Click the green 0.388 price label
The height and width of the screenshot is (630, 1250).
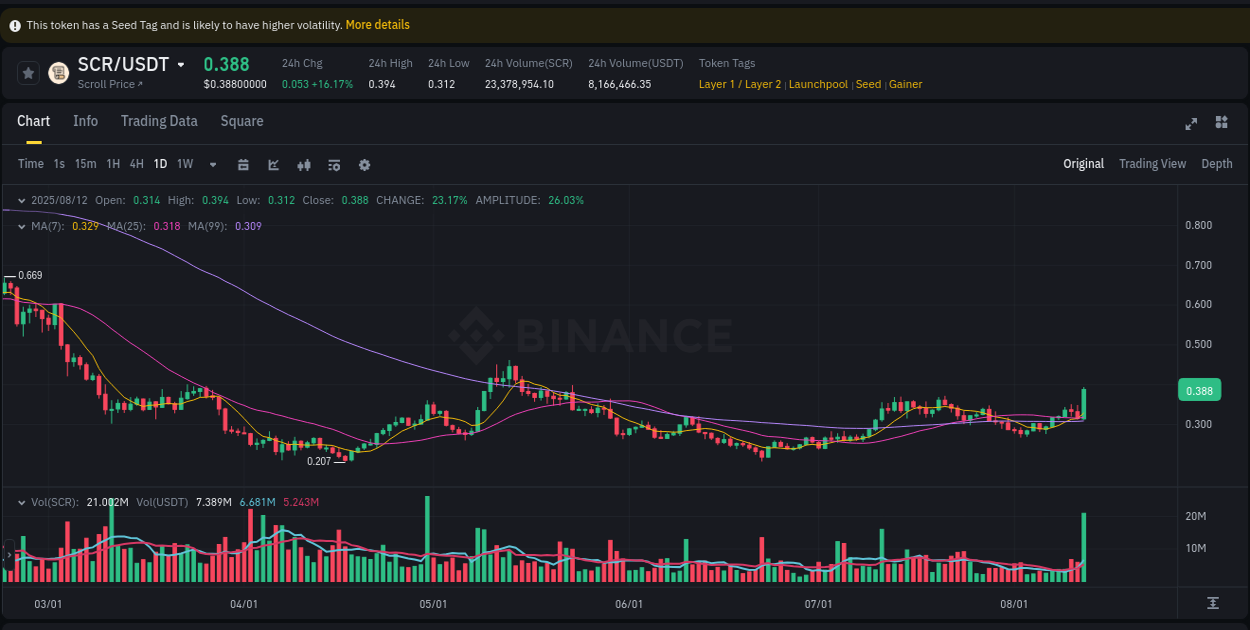(x=1199, y=390)
